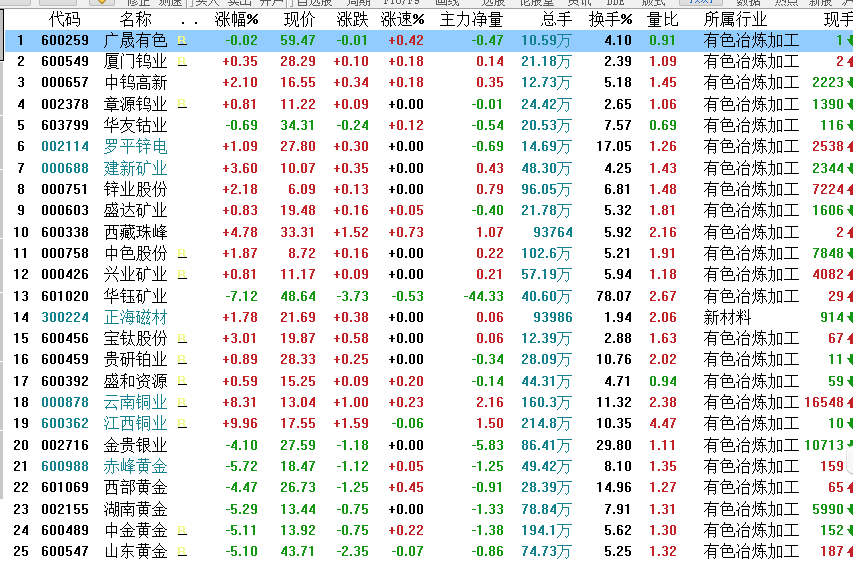The height and width of the screenshot is (561, 853).
Task: Click the R marker beside 盛和资源
Action: [182, 381]
